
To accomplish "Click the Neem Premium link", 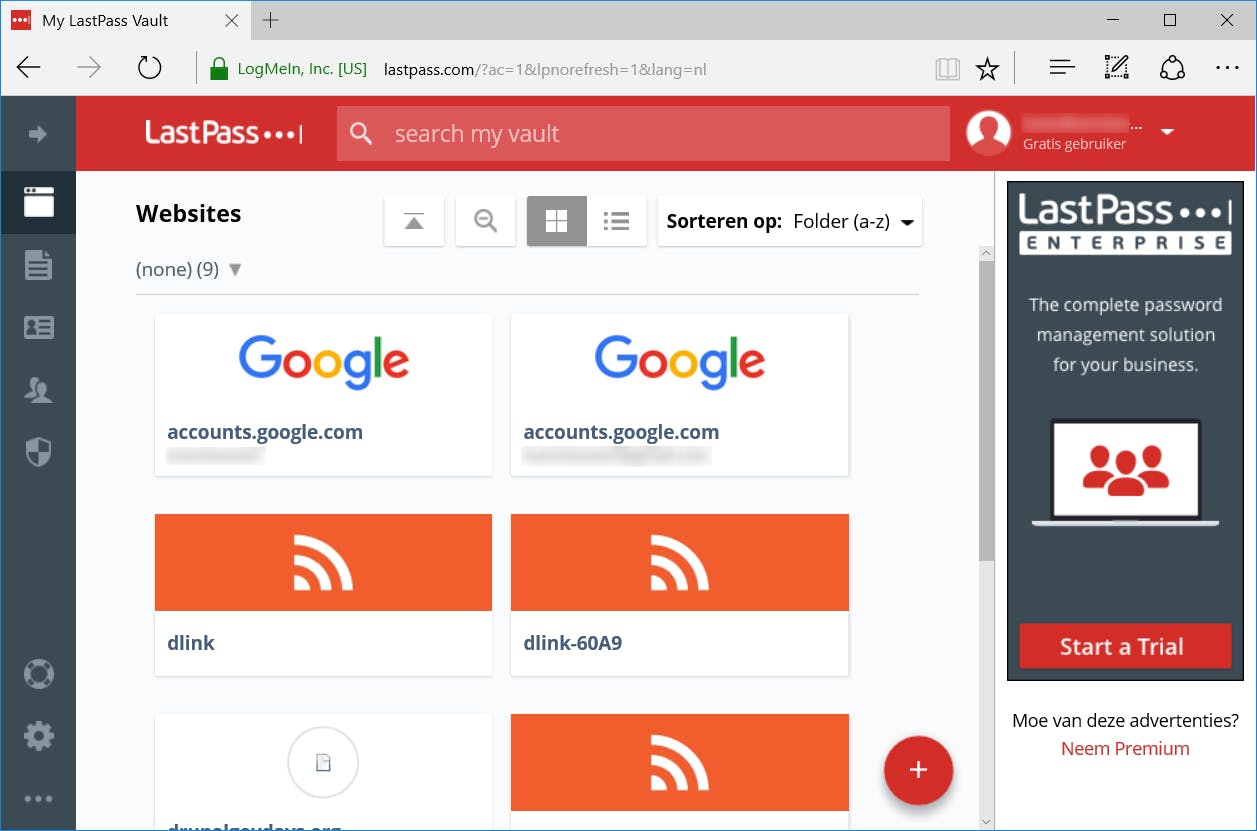I will [x=1125, y=749].
